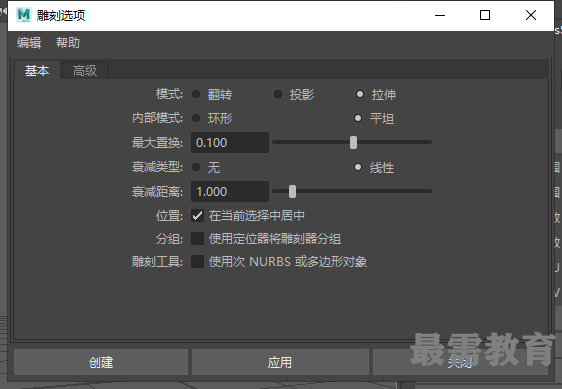The width and height of the screenshot is (562, 389).
Task: Click the 衰减距离 value field
Action: click(x=230, y=191)
